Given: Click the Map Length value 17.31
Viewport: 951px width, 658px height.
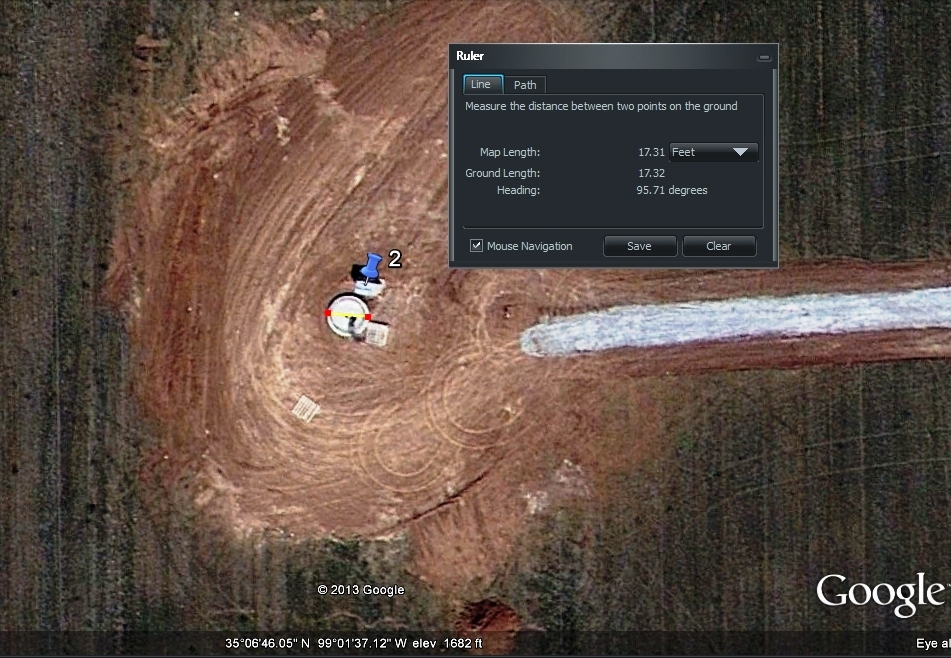Looking at the screenshot, I should (x=651, y=152).
